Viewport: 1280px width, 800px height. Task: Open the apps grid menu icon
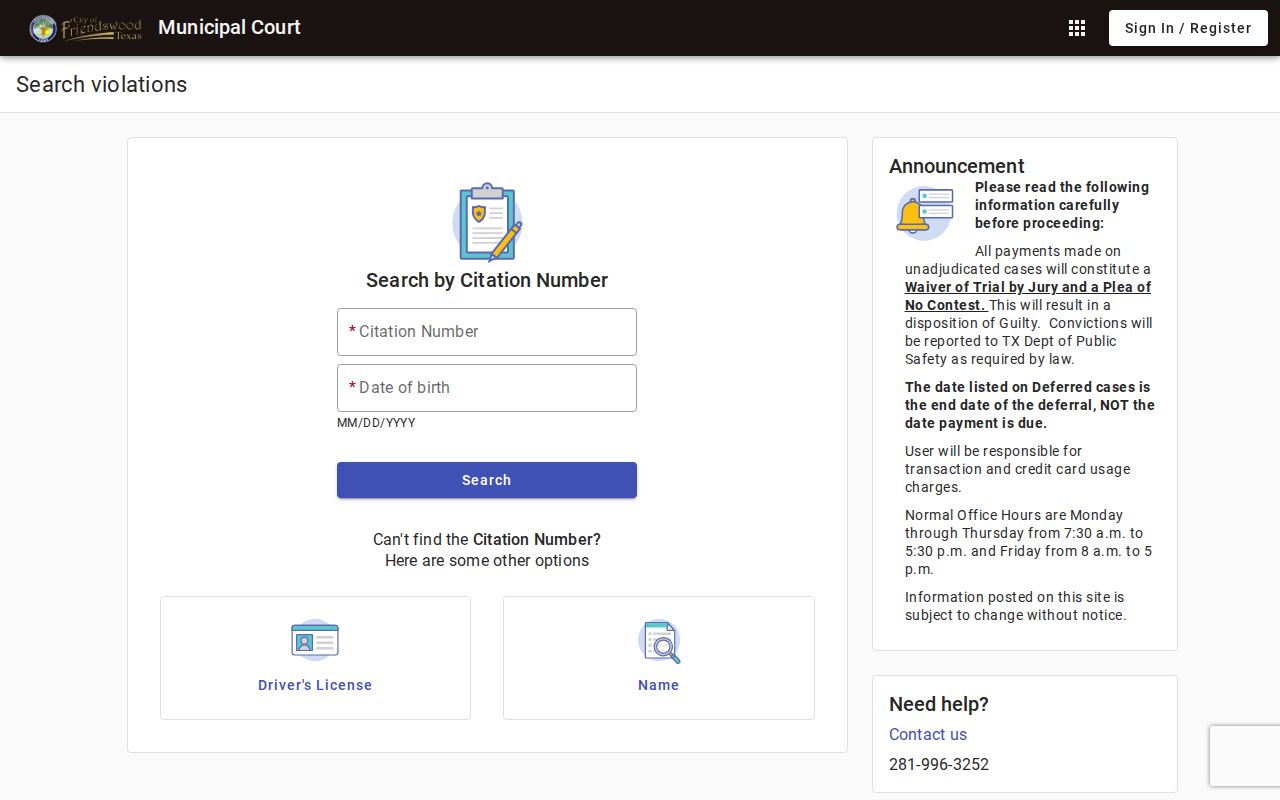(x=1077, y=28)
